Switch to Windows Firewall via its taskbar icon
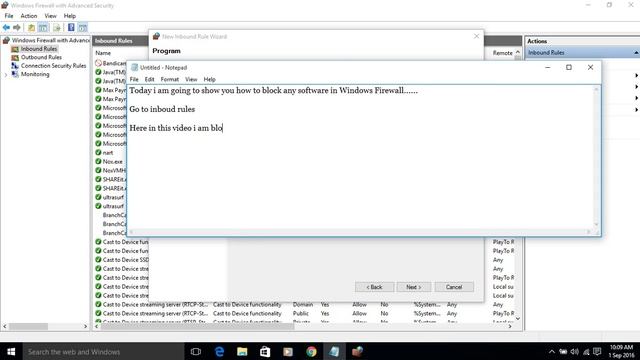Viewport: 640px width, 360px height. click(357, 351)
